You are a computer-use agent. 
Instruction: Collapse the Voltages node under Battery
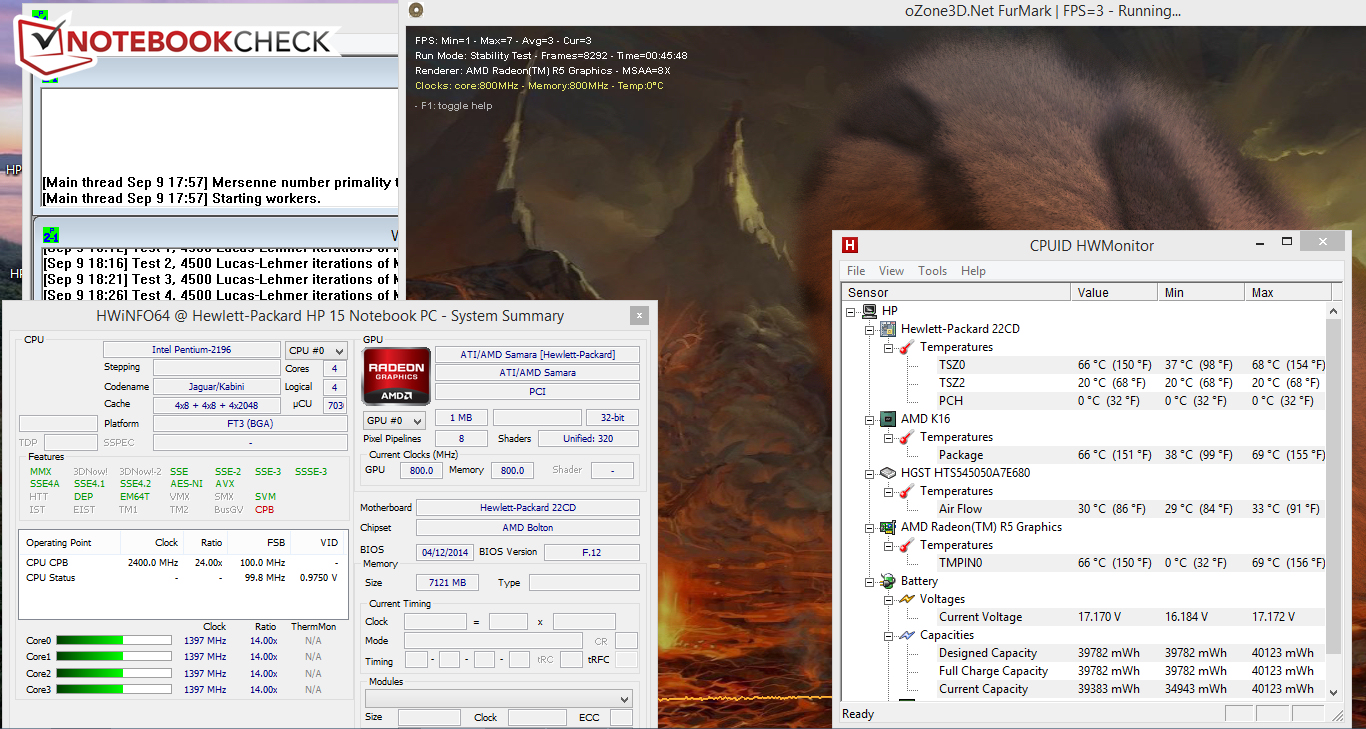pyautogui.click(x=888, y=599)
